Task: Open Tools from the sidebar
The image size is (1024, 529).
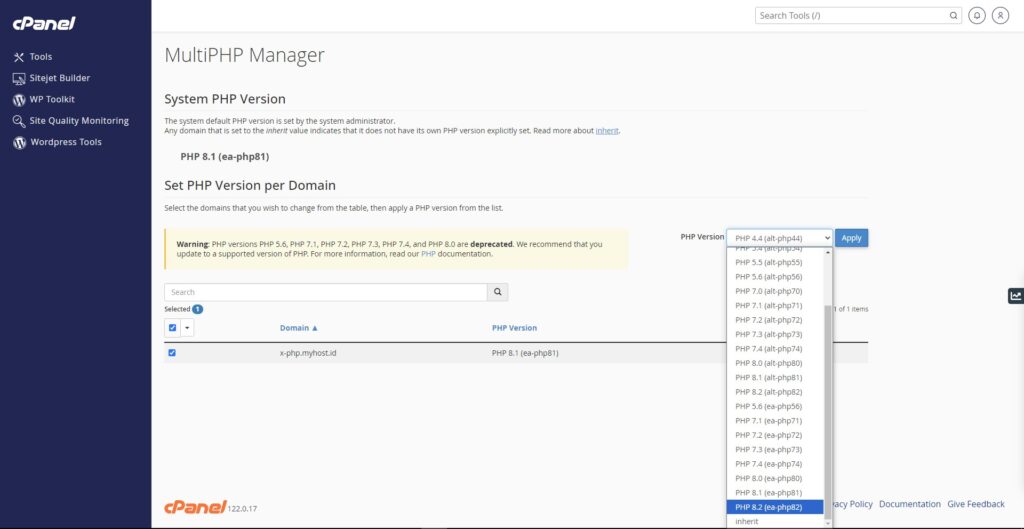Action: pyautogui.click(x=40, y=57)
